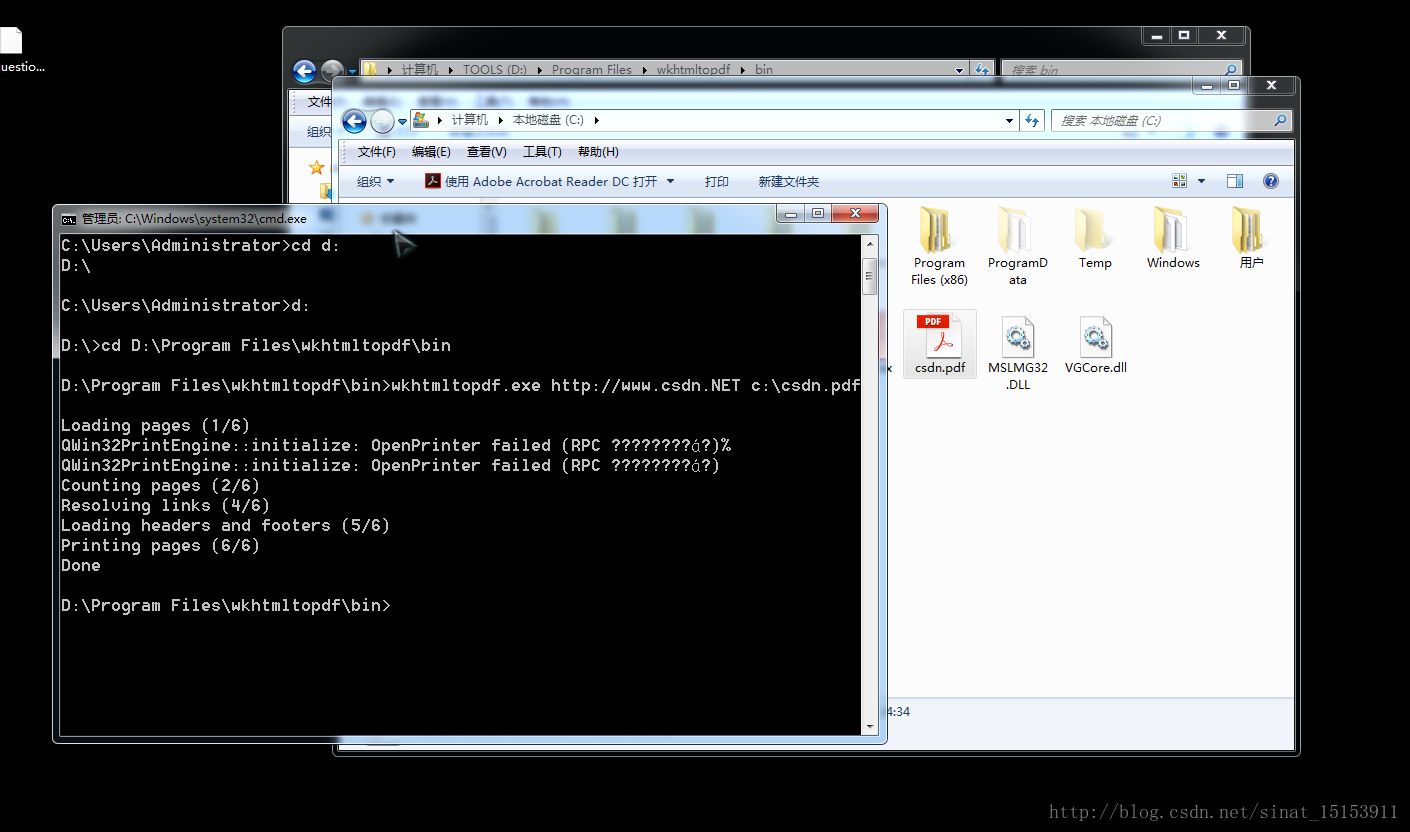
Task: Click the cmd window vertical scrollbar thumb
Action: [870, 276]
